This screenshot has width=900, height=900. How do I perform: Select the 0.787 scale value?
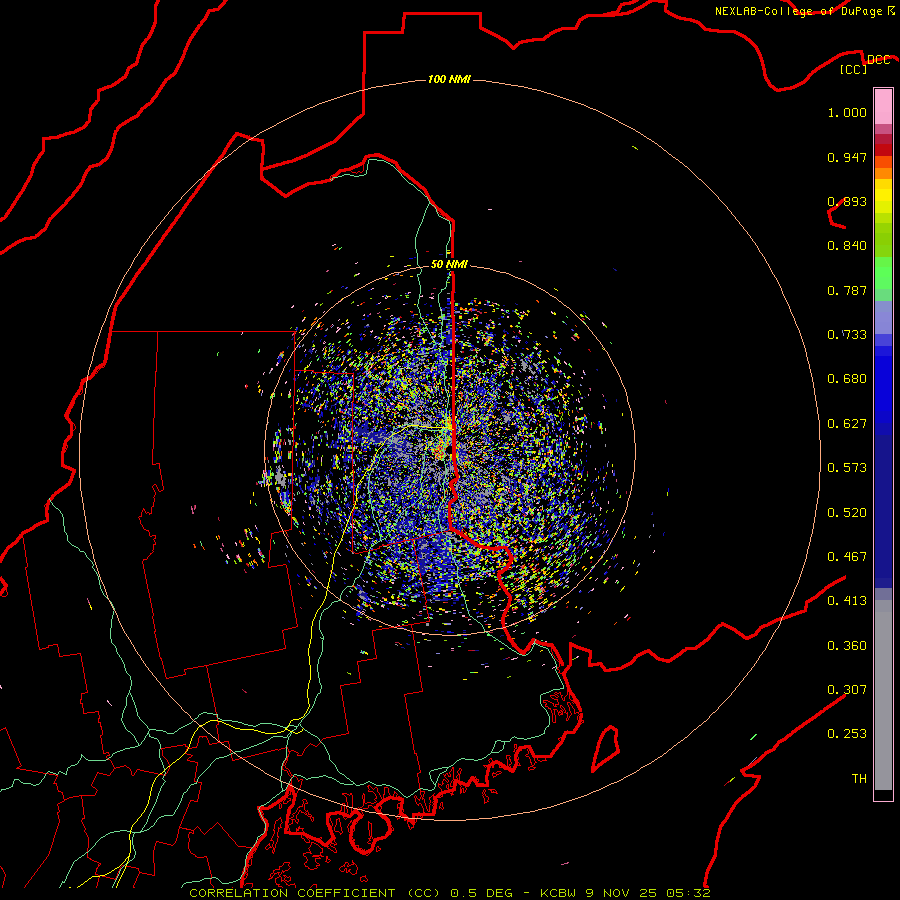pos(847,290)
